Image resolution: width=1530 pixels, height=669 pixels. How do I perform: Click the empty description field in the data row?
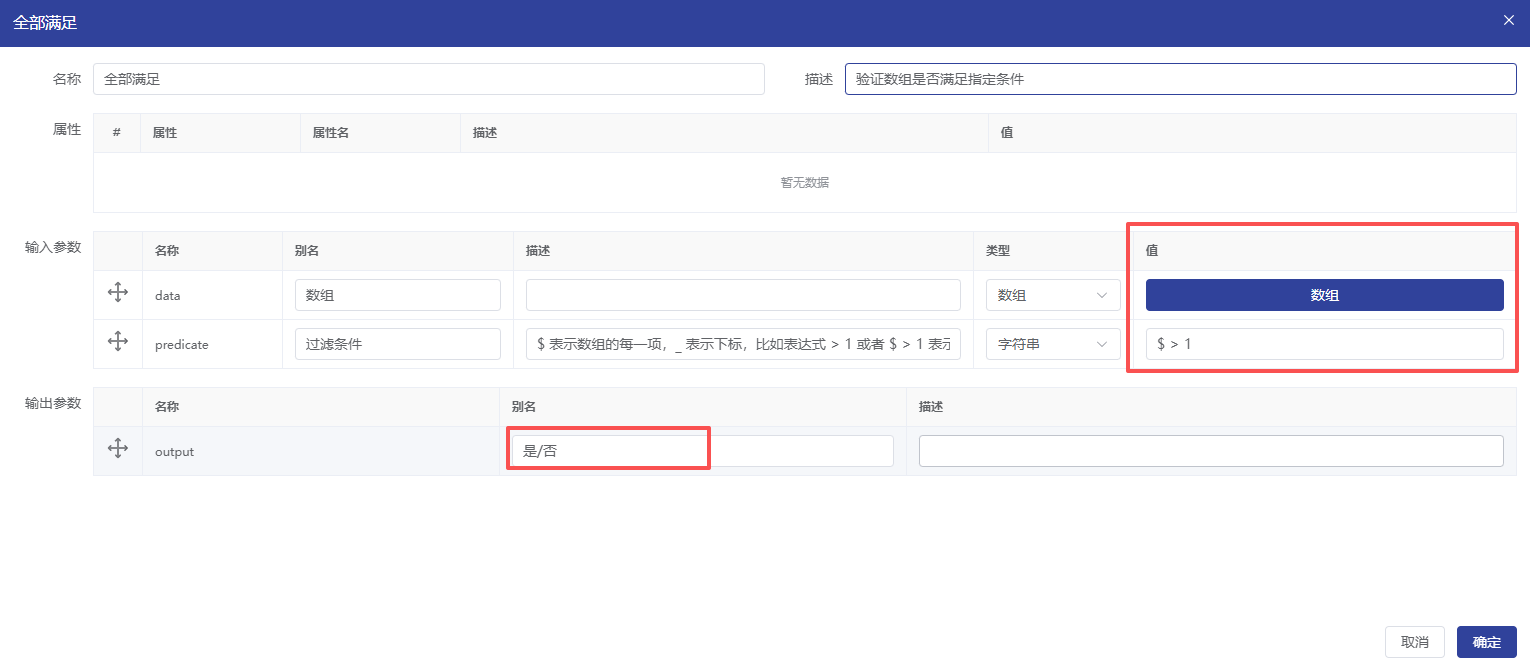click(x=743, y=295)
